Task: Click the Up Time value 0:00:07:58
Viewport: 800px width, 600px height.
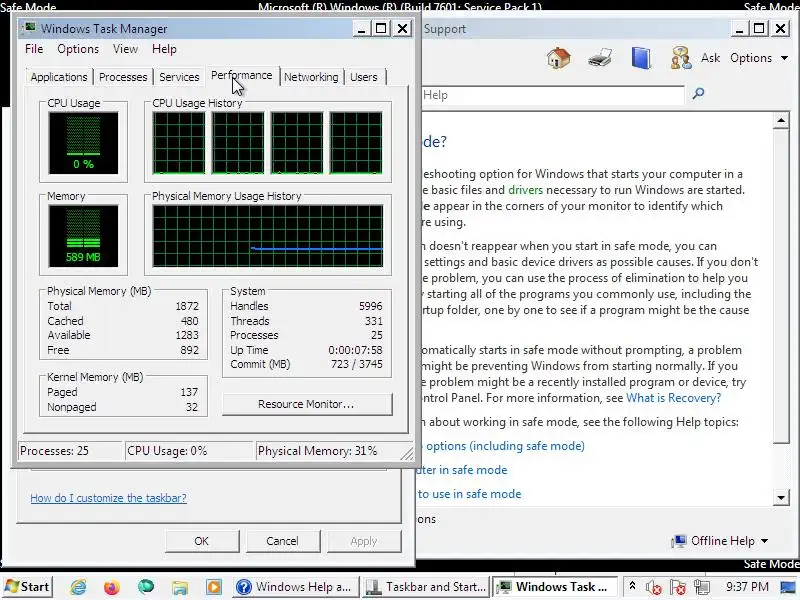Action: pos(355,350)
